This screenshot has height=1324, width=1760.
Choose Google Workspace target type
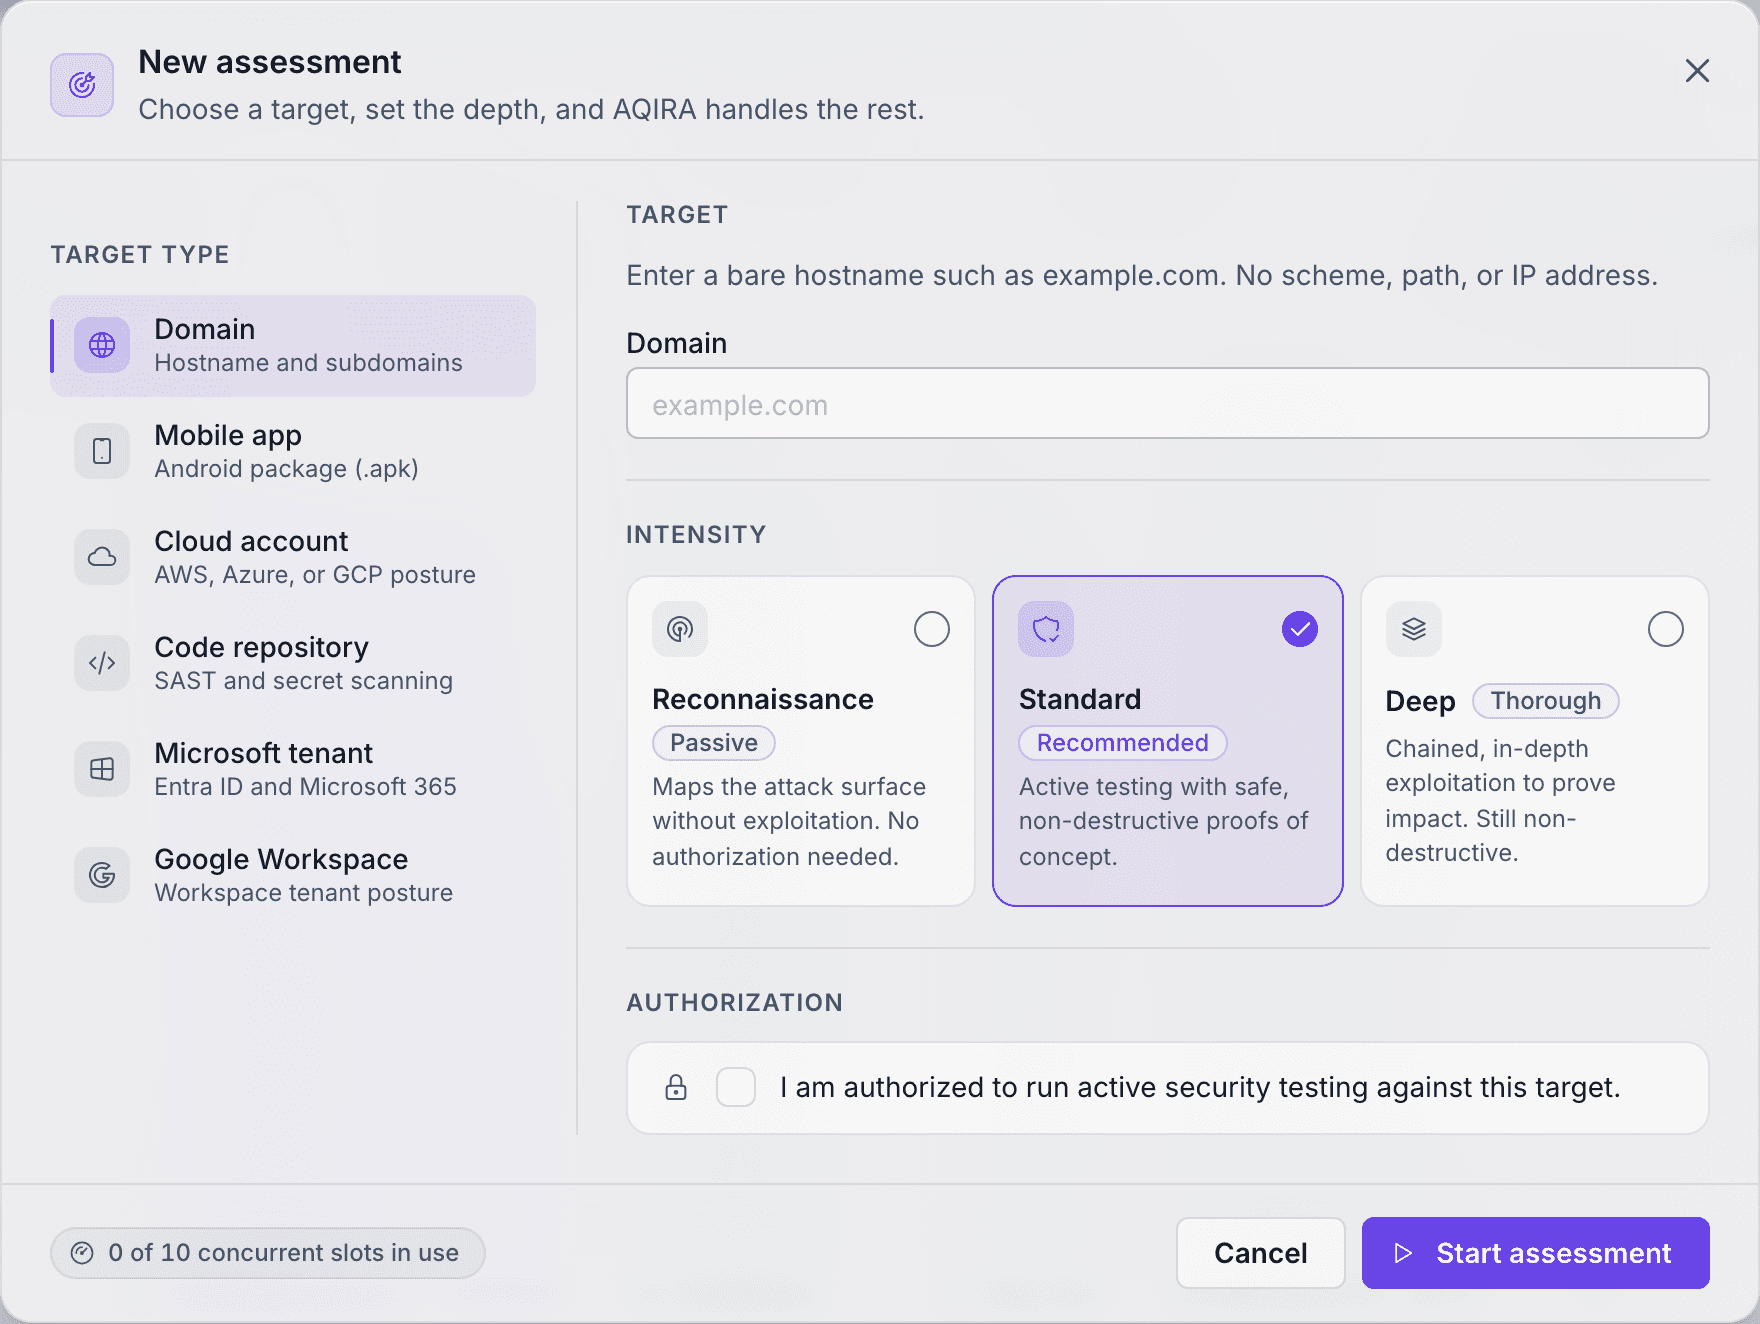pyautogui.click(x=293, y=875)
